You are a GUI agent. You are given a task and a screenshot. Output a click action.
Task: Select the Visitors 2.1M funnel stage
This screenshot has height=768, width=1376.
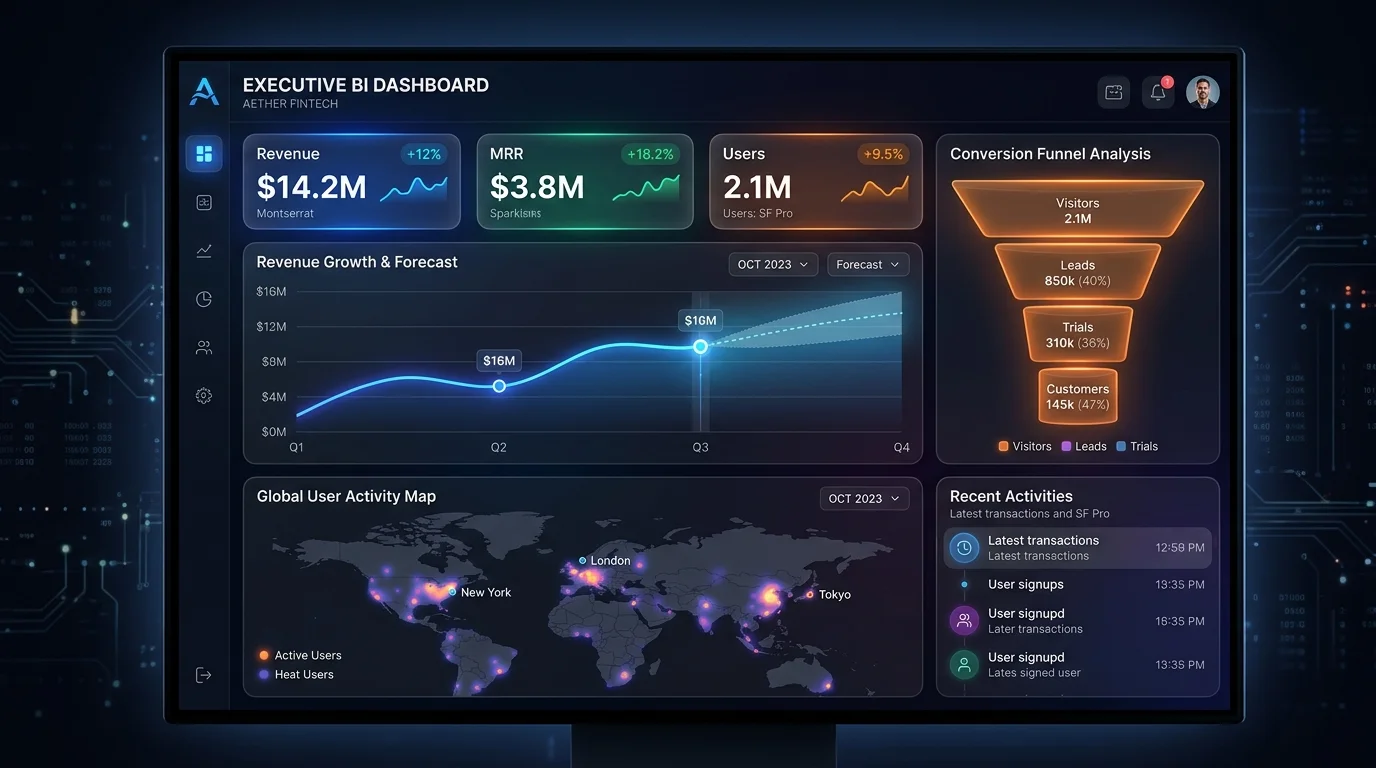[x=1078, y=210]
